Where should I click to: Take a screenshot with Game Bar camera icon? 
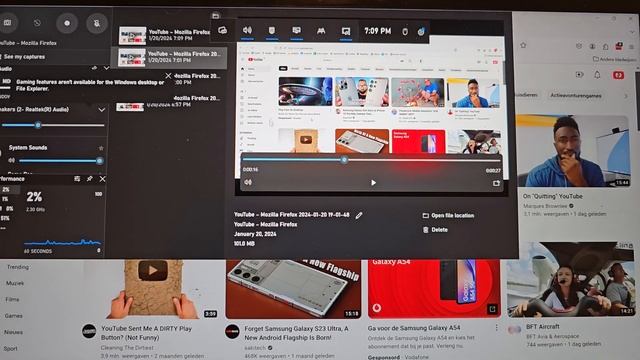pos(7,23)
